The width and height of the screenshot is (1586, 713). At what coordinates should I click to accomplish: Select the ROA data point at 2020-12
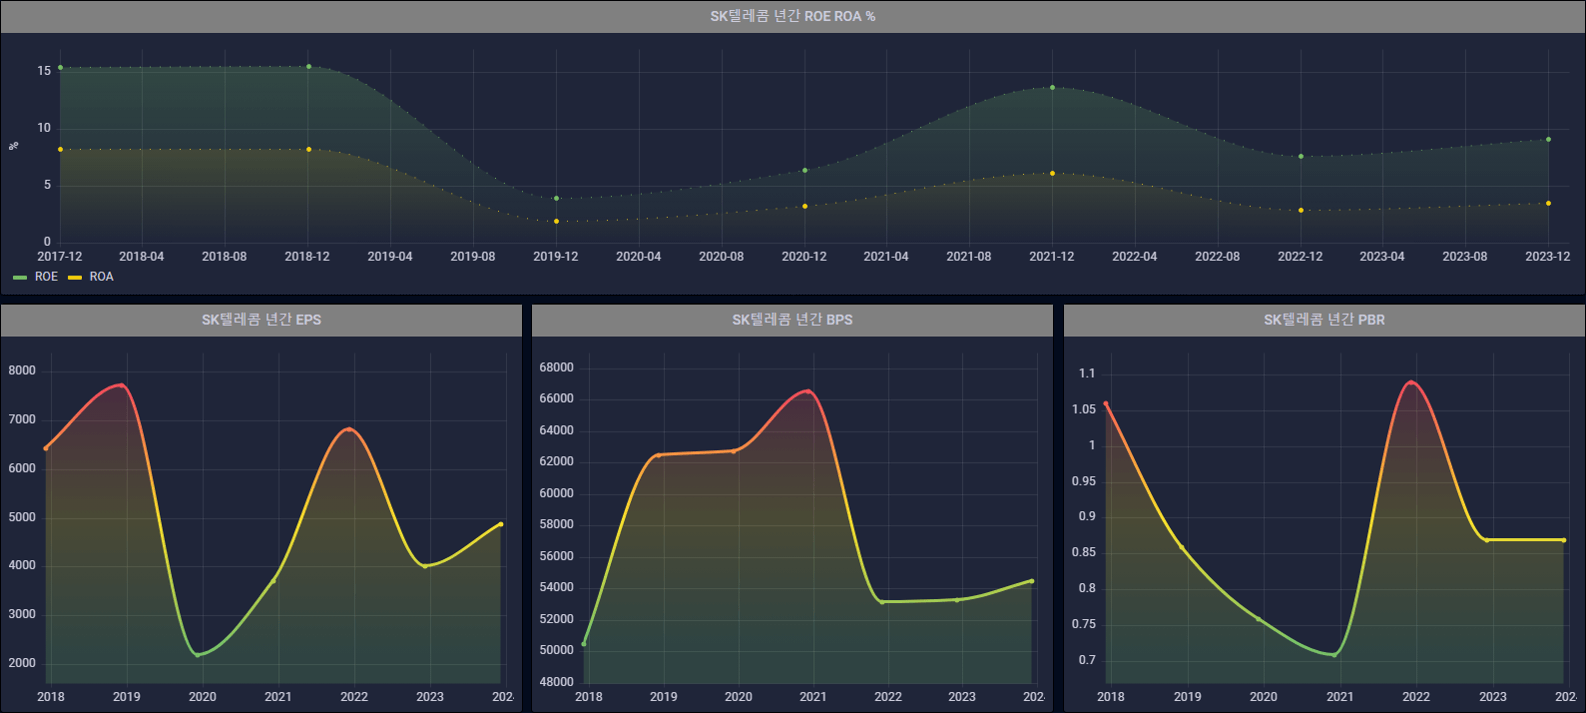click(804, 206)
